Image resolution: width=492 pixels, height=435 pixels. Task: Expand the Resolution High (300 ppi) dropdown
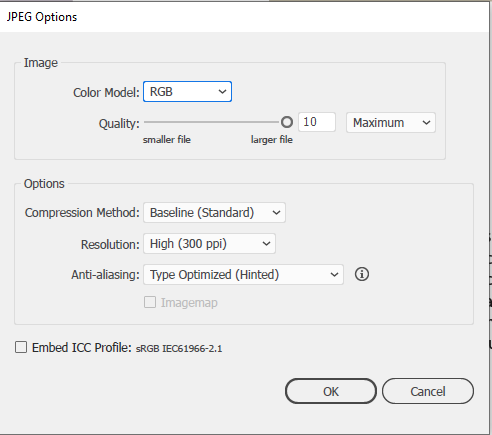(x=209, y=244)
